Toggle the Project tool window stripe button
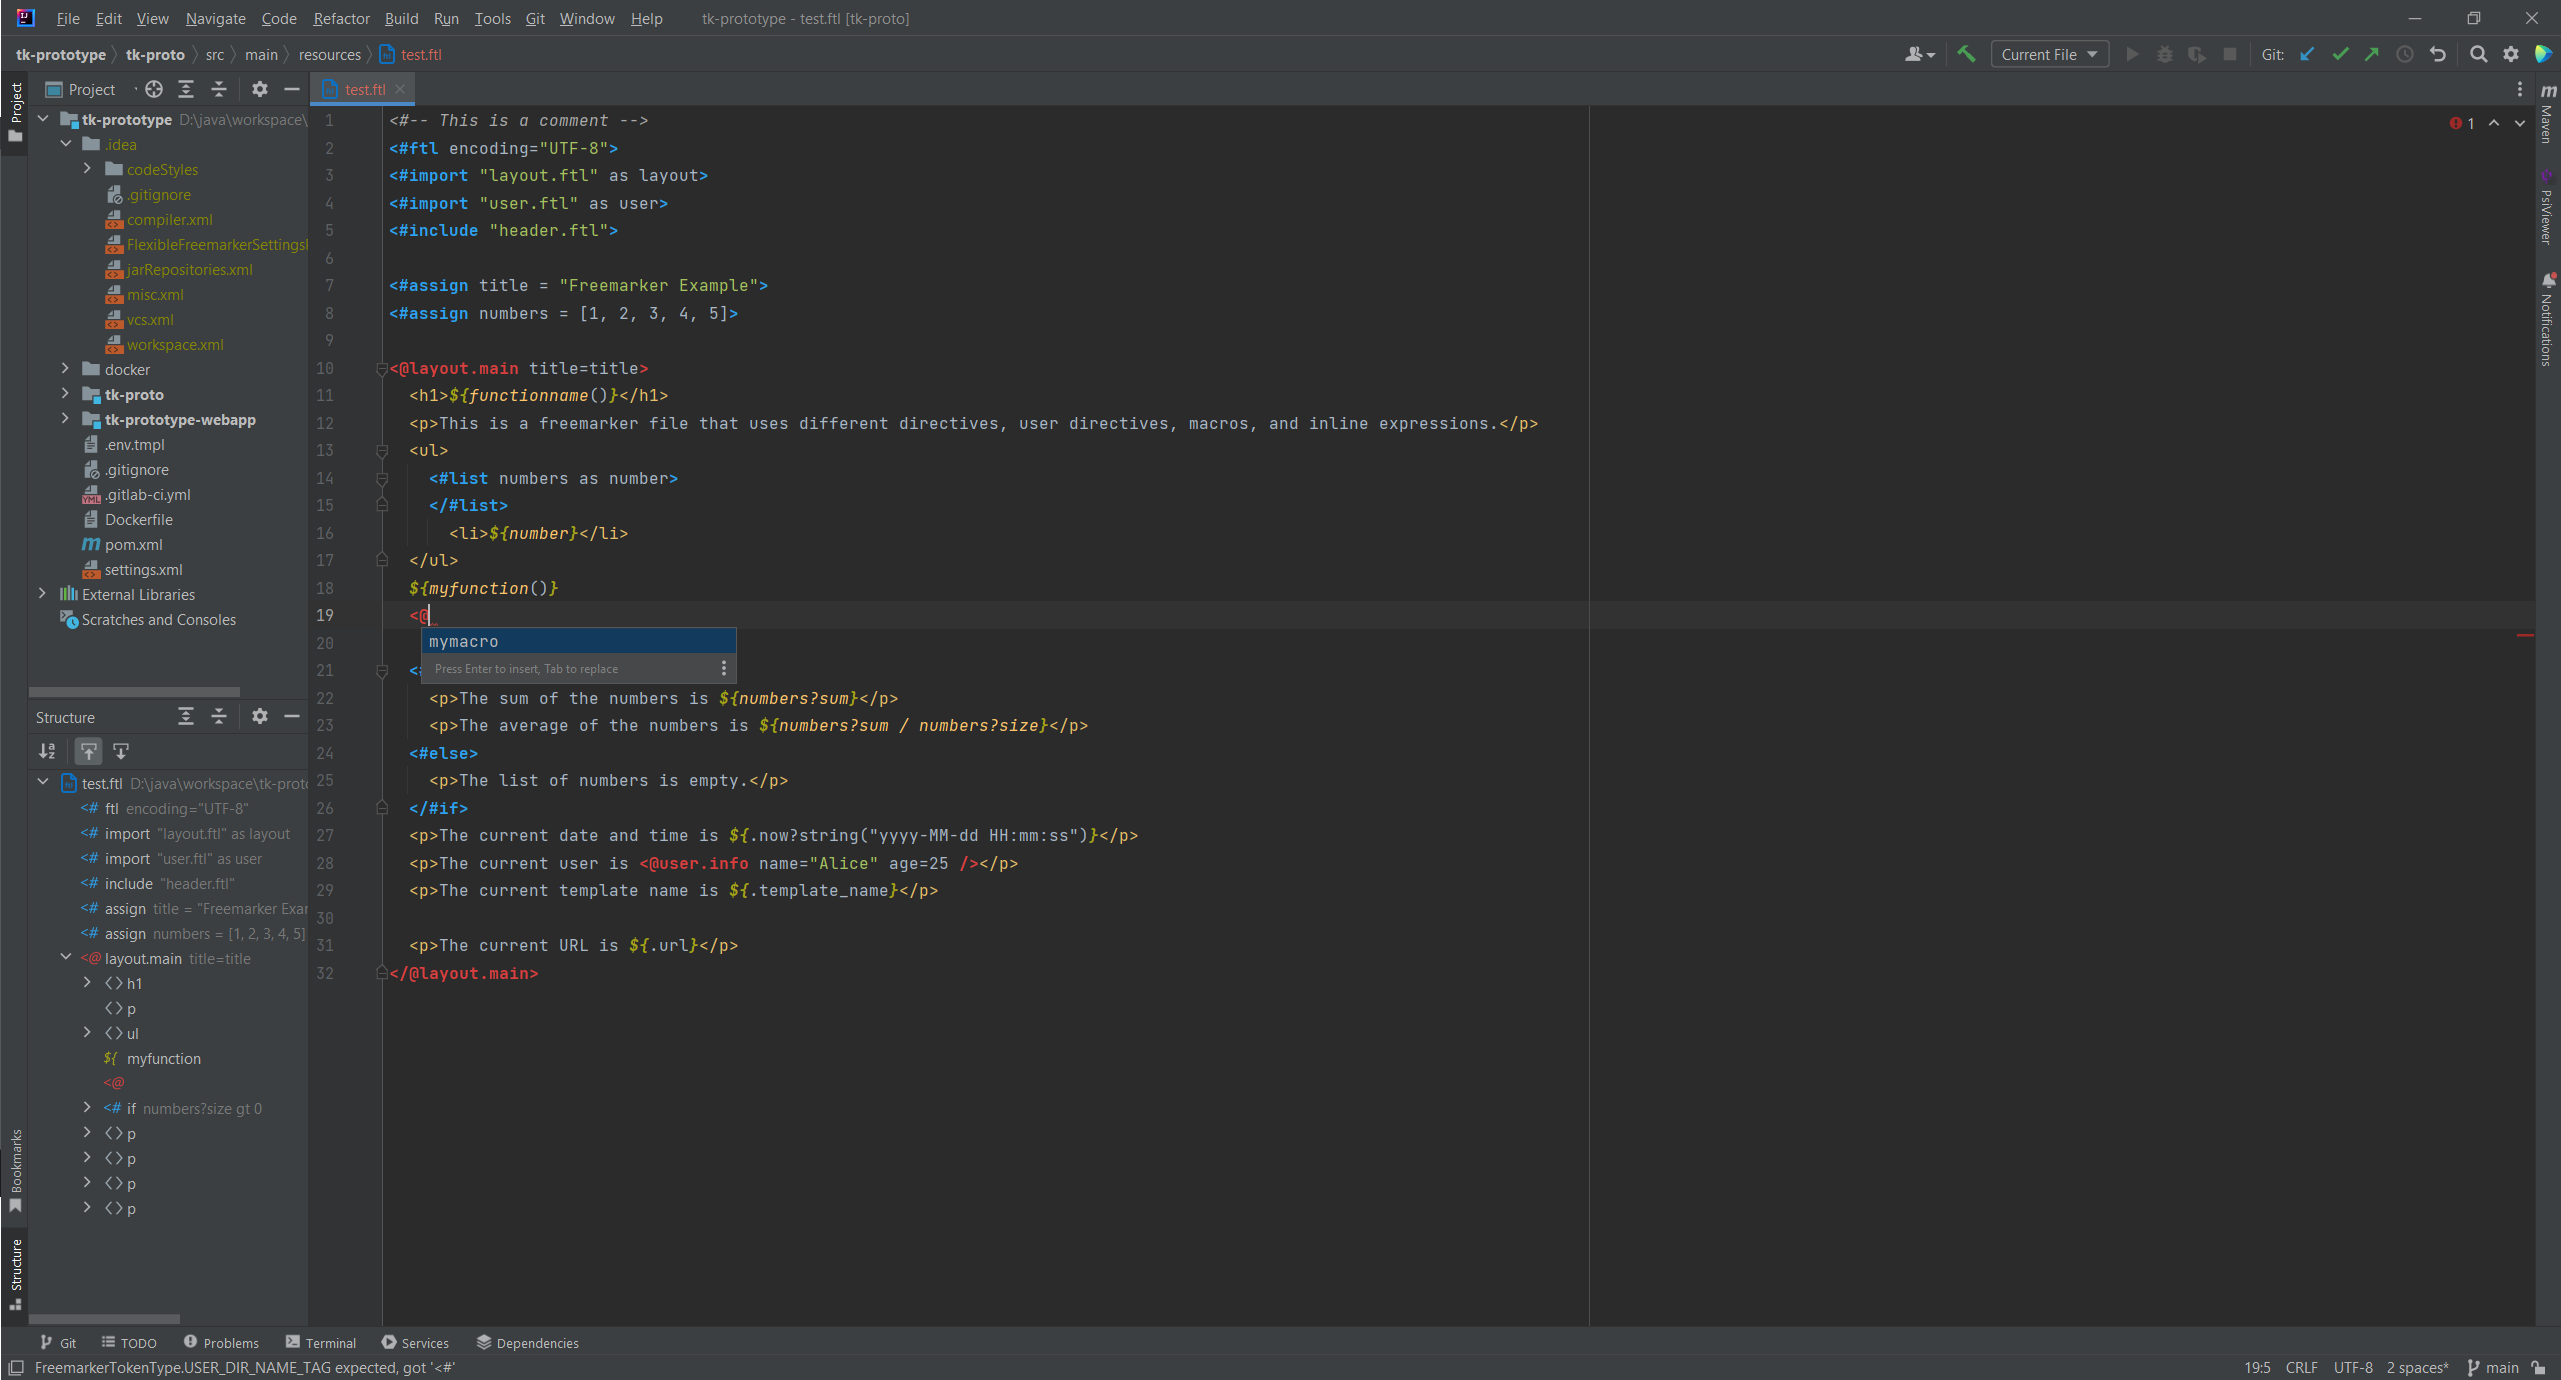Image resolution: width=2561 pixels, height=1380 pixels. (15, 112)
